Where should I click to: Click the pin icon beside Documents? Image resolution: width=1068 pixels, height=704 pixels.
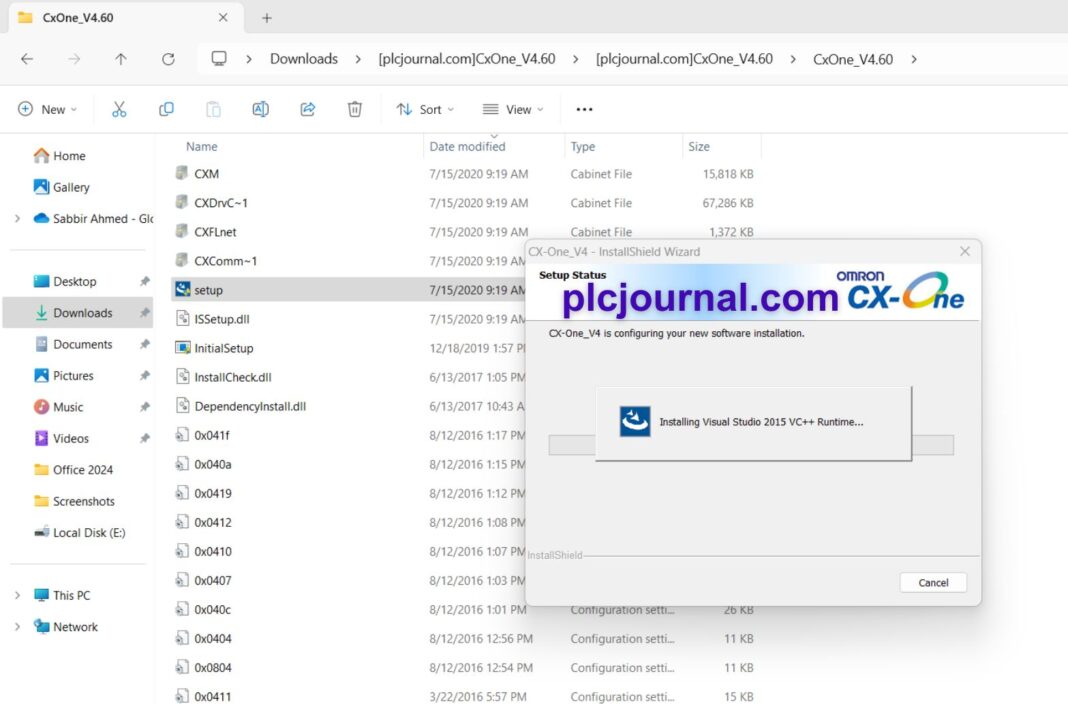tap(144, 345)
